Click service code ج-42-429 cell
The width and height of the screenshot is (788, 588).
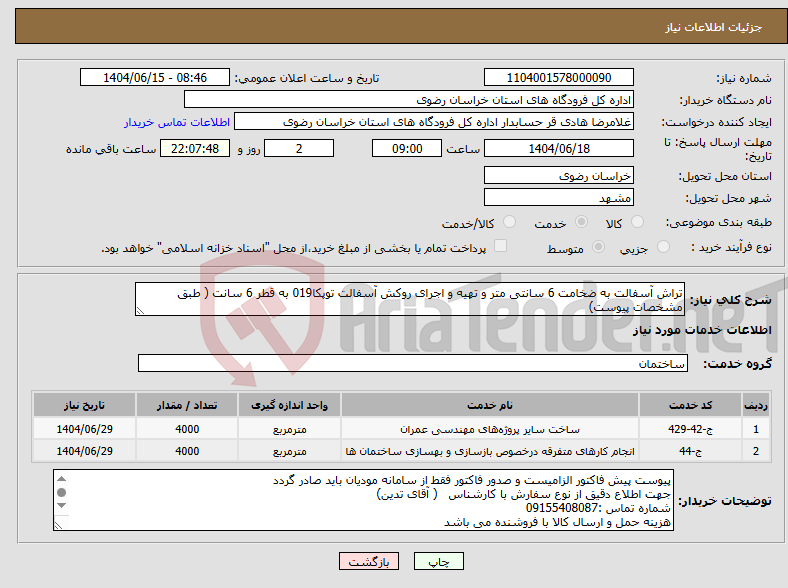691,429
